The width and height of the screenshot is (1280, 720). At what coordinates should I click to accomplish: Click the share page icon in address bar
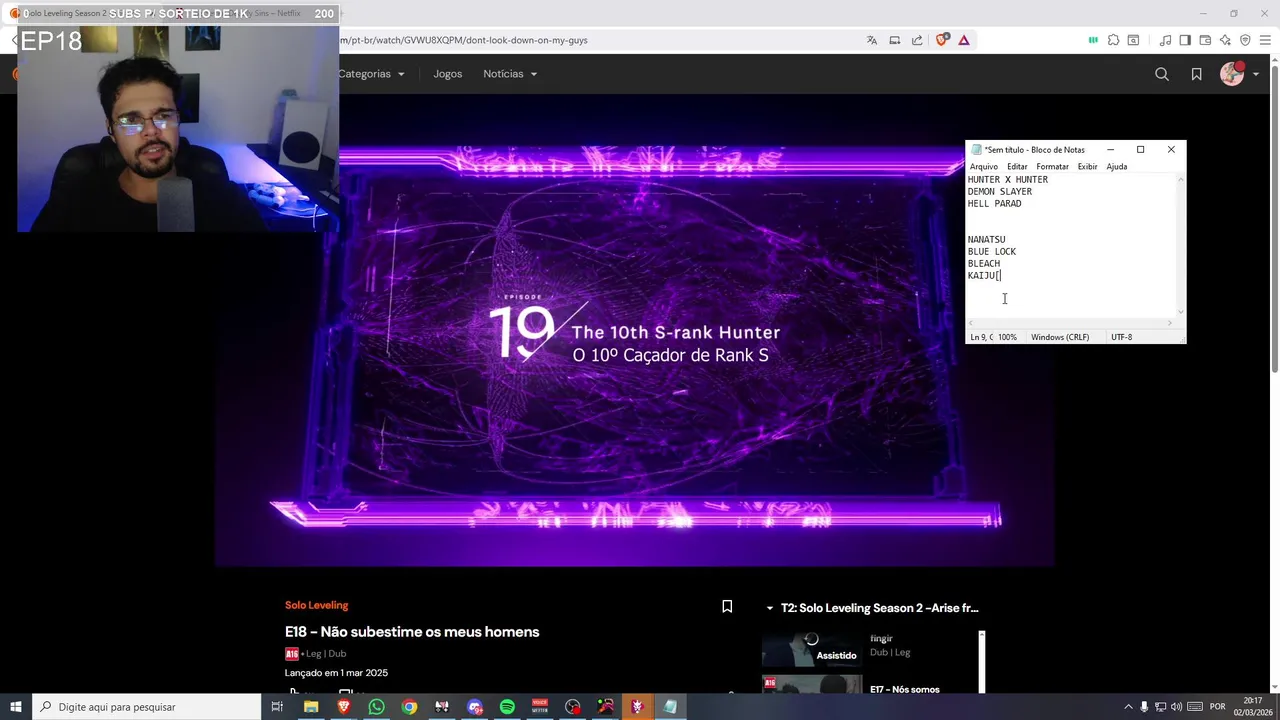[917, 40]
